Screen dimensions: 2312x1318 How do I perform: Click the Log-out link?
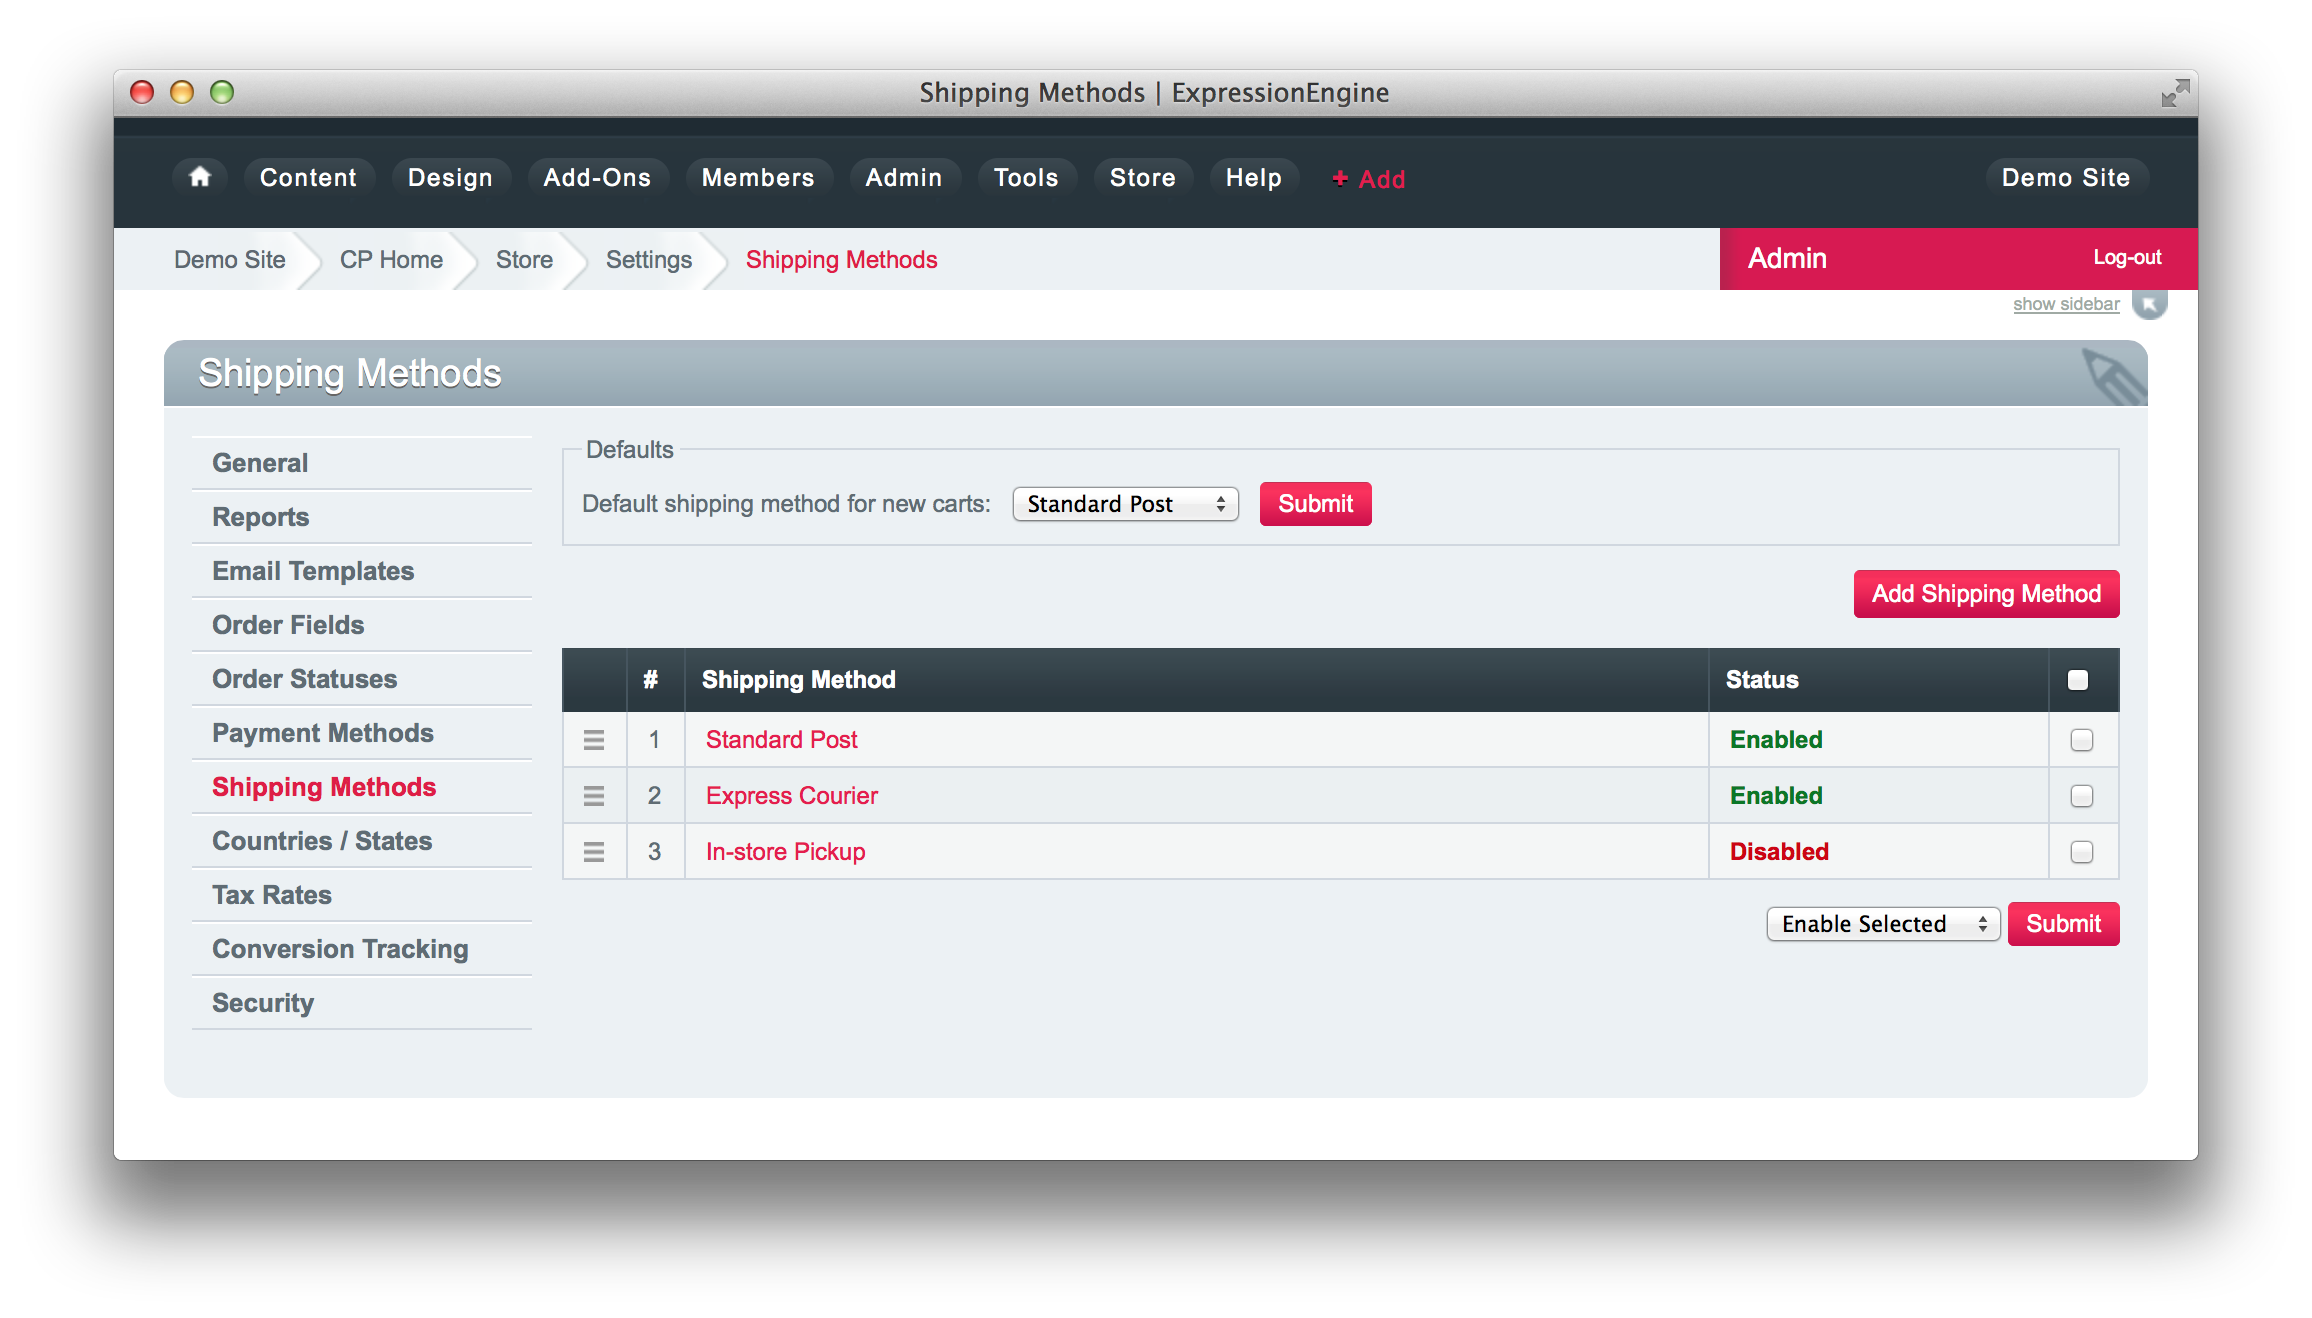pos(2127,258)
